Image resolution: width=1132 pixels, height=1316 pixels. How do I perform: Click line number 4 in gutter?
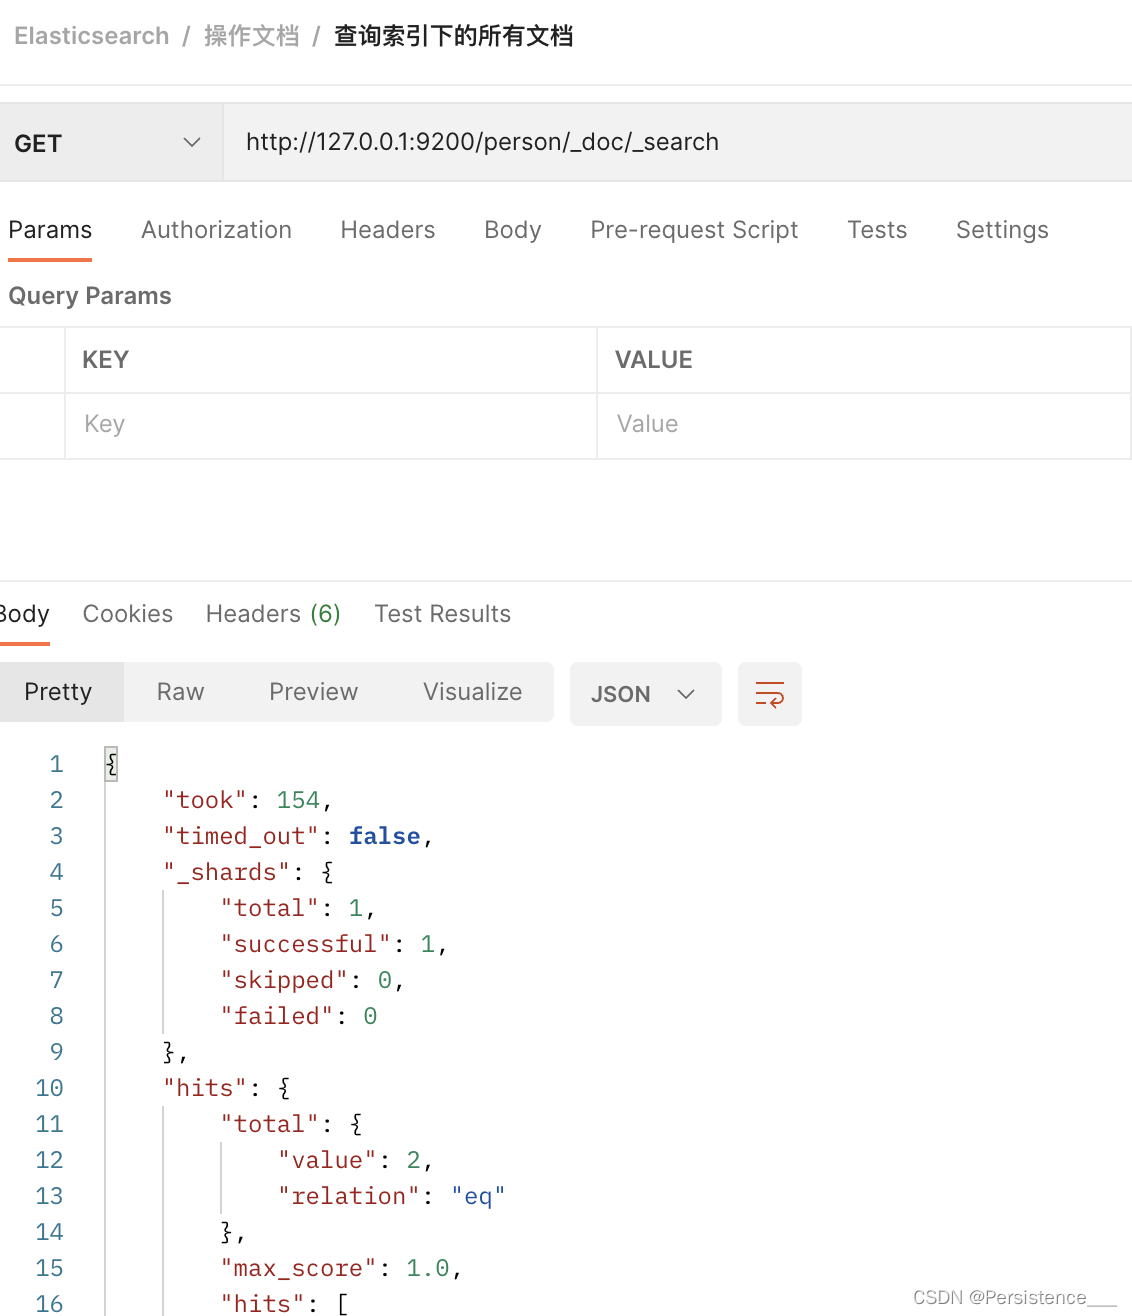pos(56,872)
